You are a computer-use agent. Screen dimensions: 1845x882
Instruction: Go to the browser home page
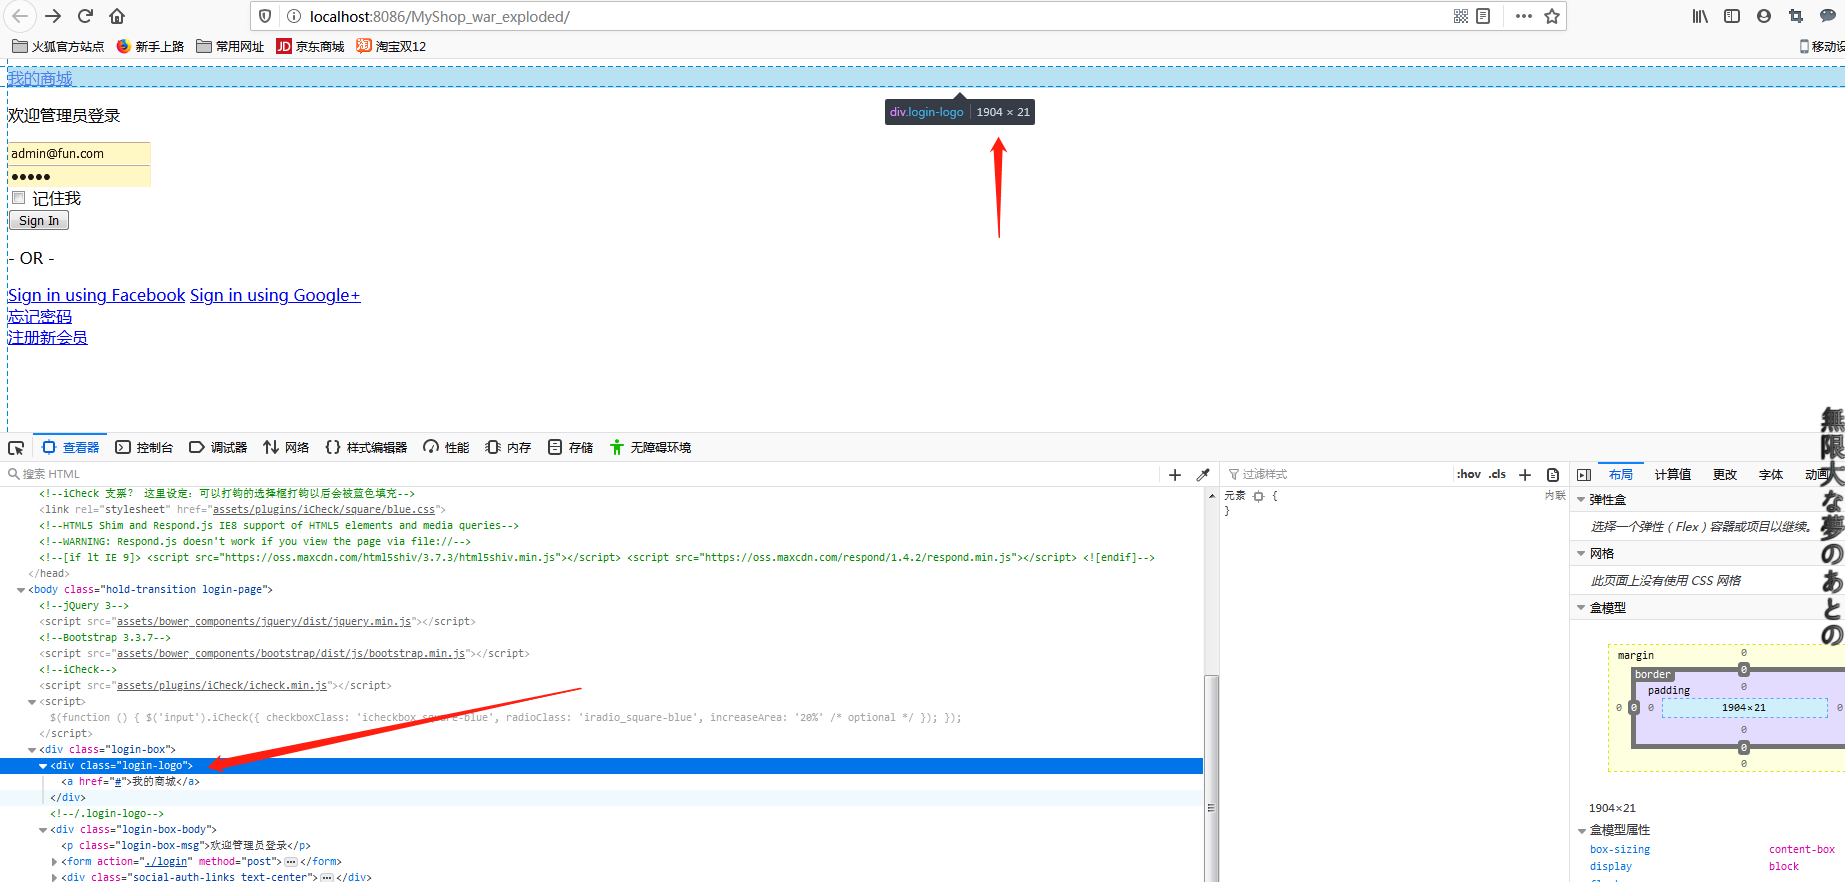pos(117,16)
